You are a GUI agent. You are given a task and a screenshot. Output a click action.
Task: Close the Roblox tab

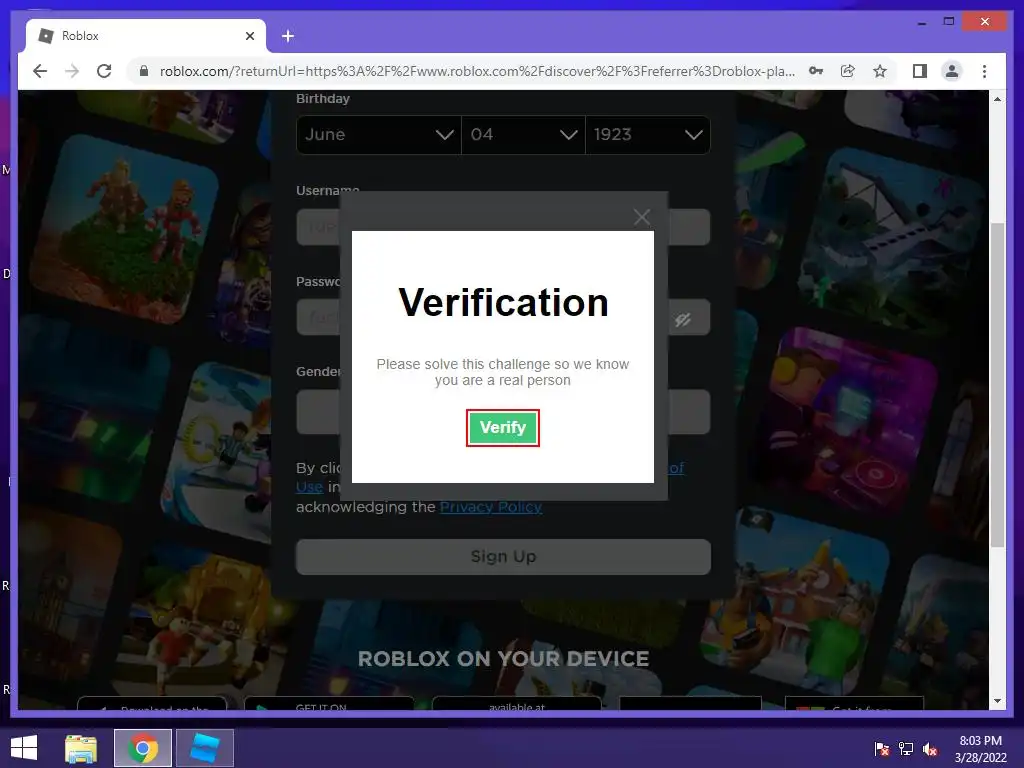tap(249, 36)
